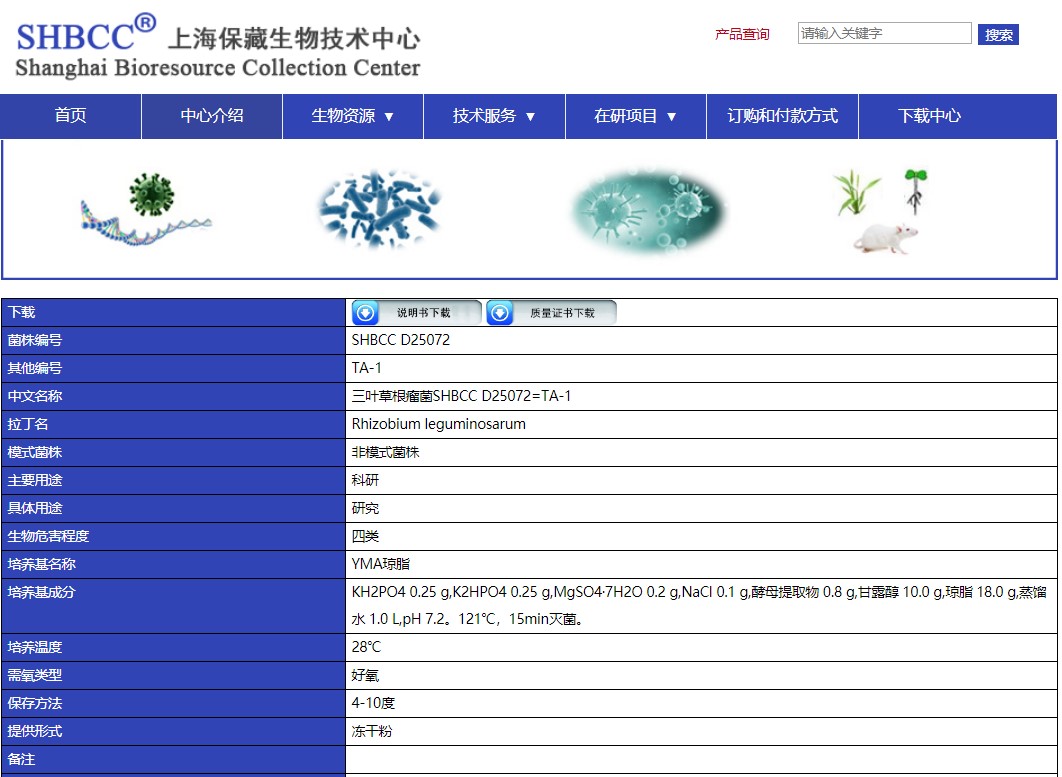Click the 科研 main use value

point(365,480)
